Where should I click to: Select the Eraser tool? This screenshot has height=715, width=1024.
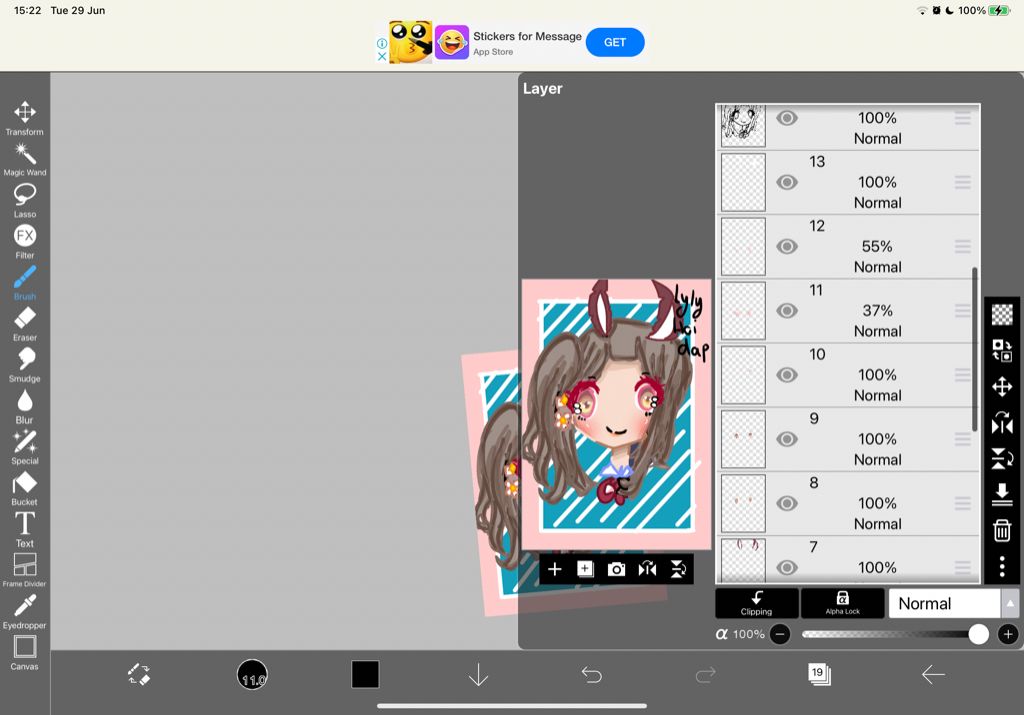25,324
